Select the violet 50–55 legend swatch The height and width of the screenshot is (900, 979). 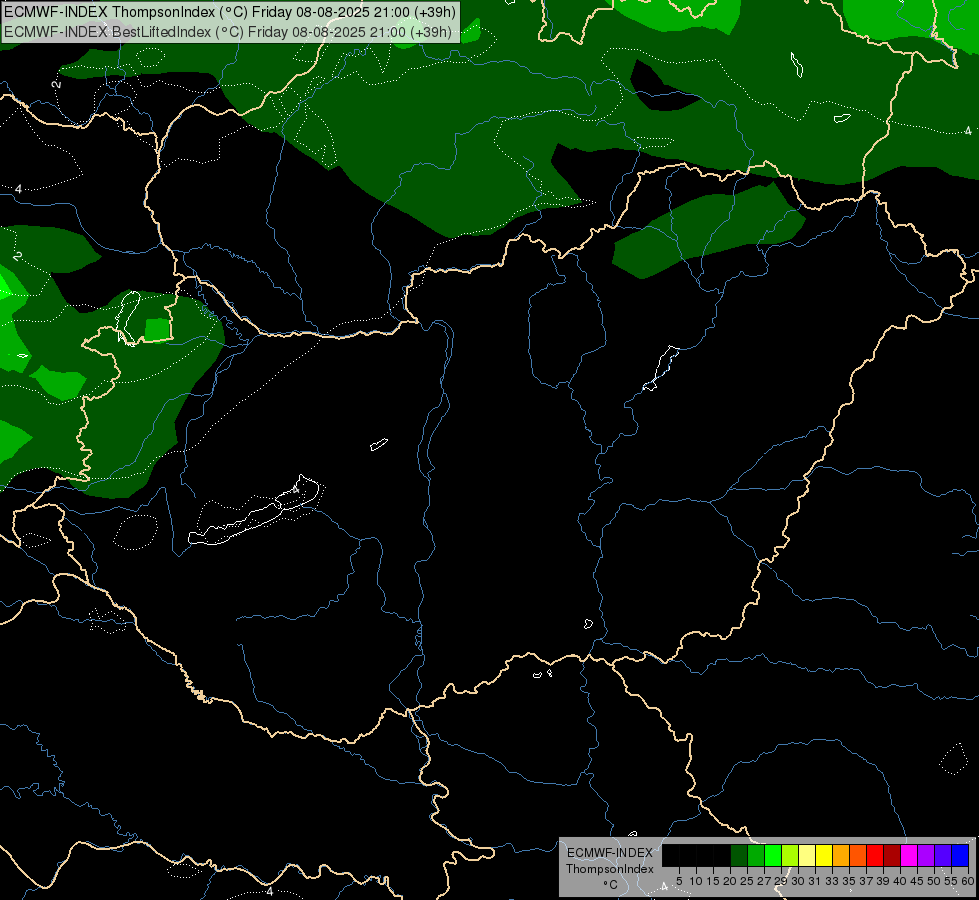943,856
